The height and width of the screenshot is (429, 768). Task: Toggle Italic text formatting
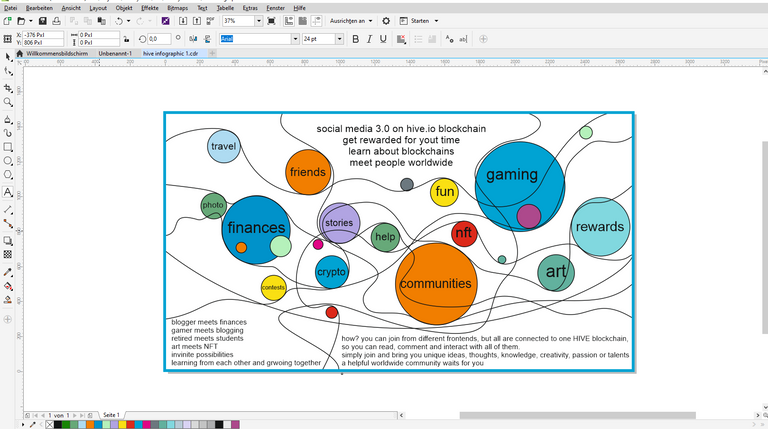tap(369, 39)
